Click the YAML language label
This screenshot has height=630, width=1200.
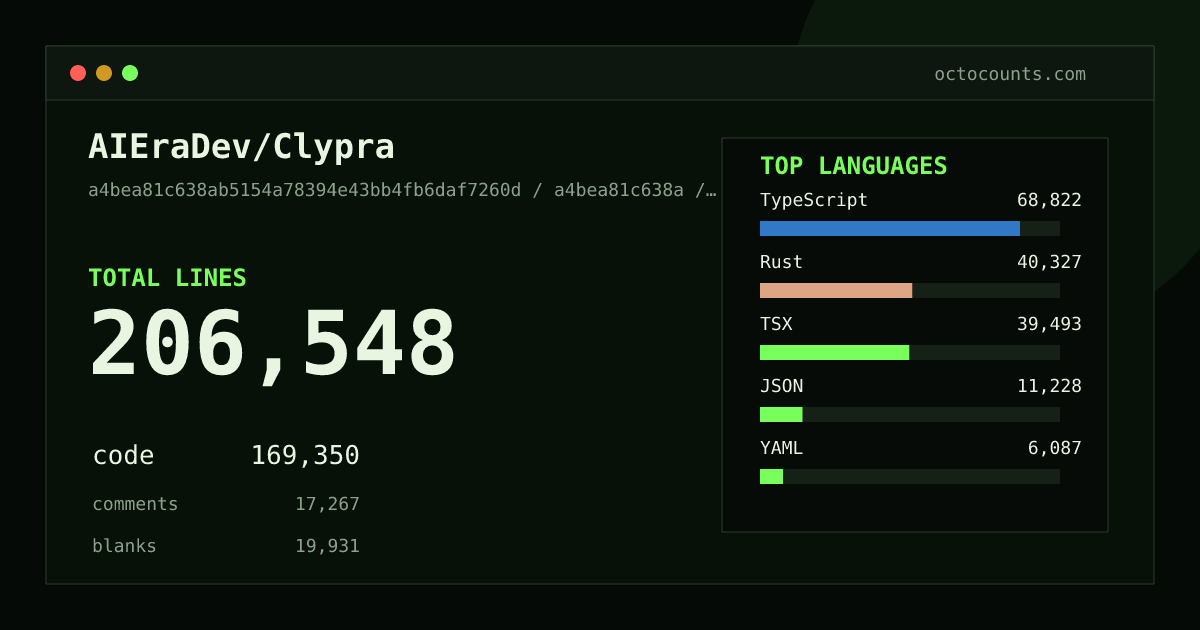[x=781, y=448]
